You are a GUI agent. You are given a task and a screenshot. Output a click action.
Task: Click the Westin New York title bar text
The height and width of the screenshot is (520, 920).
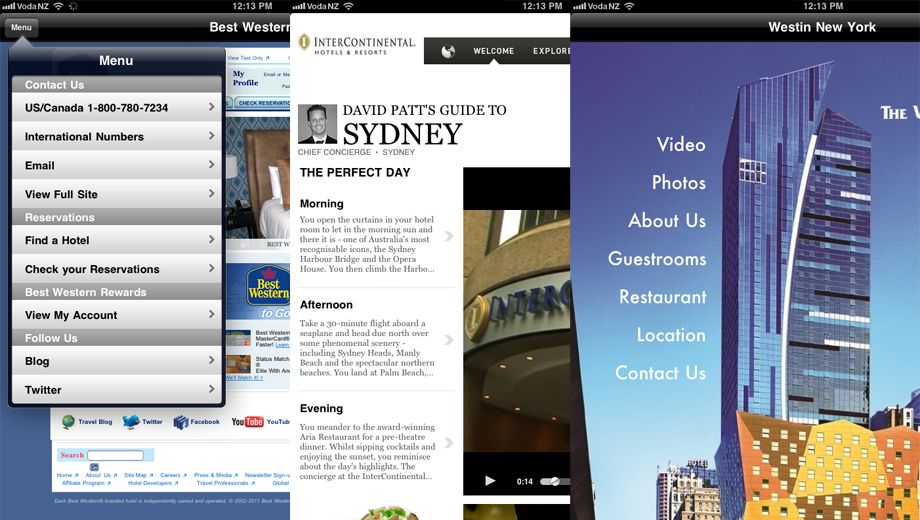coord(821,27)
